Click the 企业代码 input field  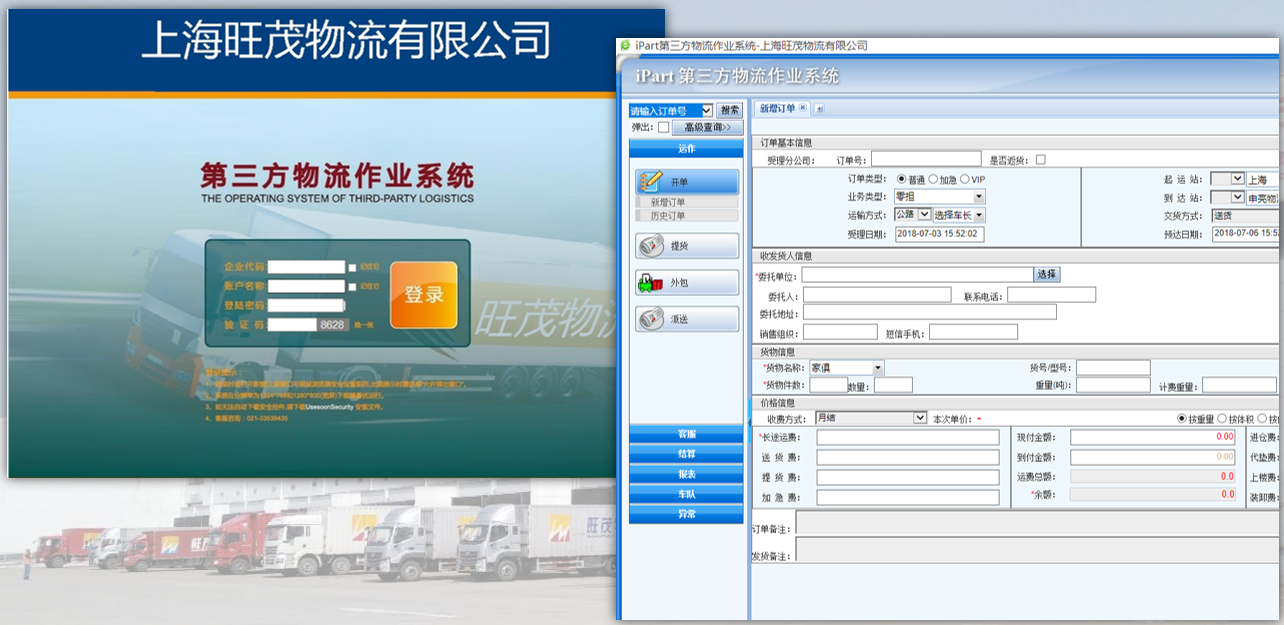(306, 267)
